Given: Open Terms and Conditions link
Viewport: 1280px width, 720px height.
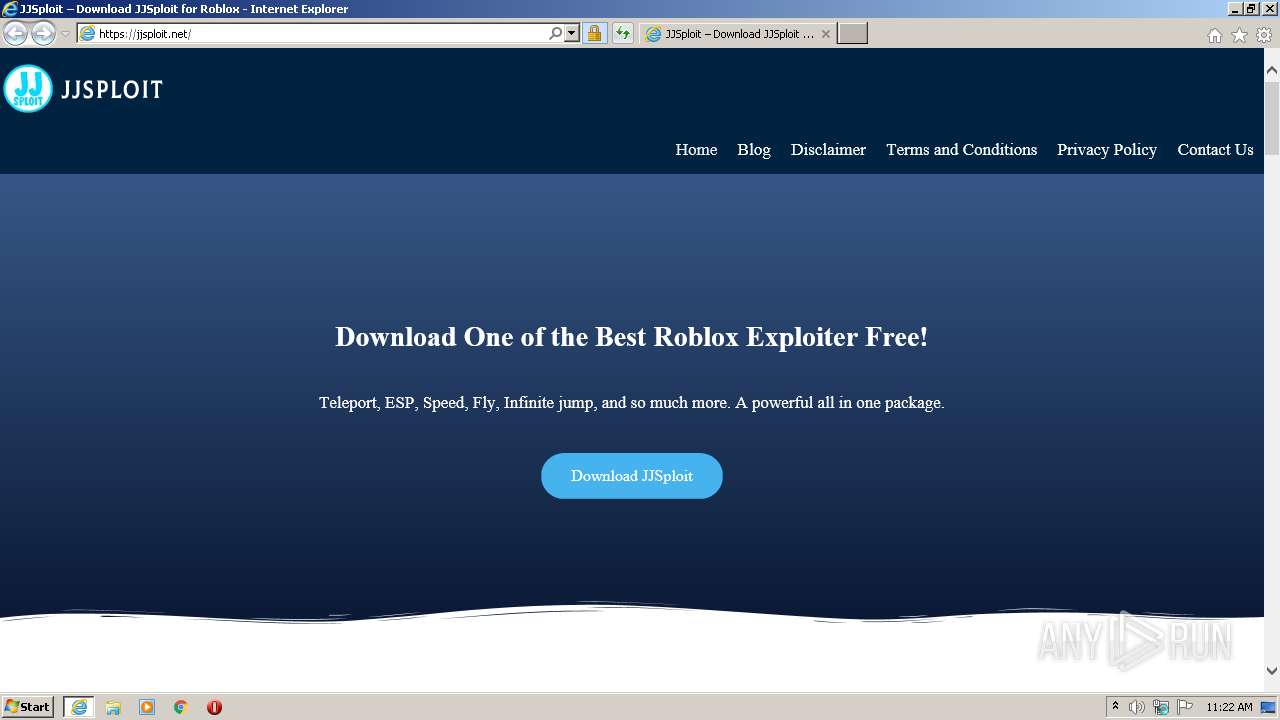Looking at the screenshot, I should click(961, 149).
